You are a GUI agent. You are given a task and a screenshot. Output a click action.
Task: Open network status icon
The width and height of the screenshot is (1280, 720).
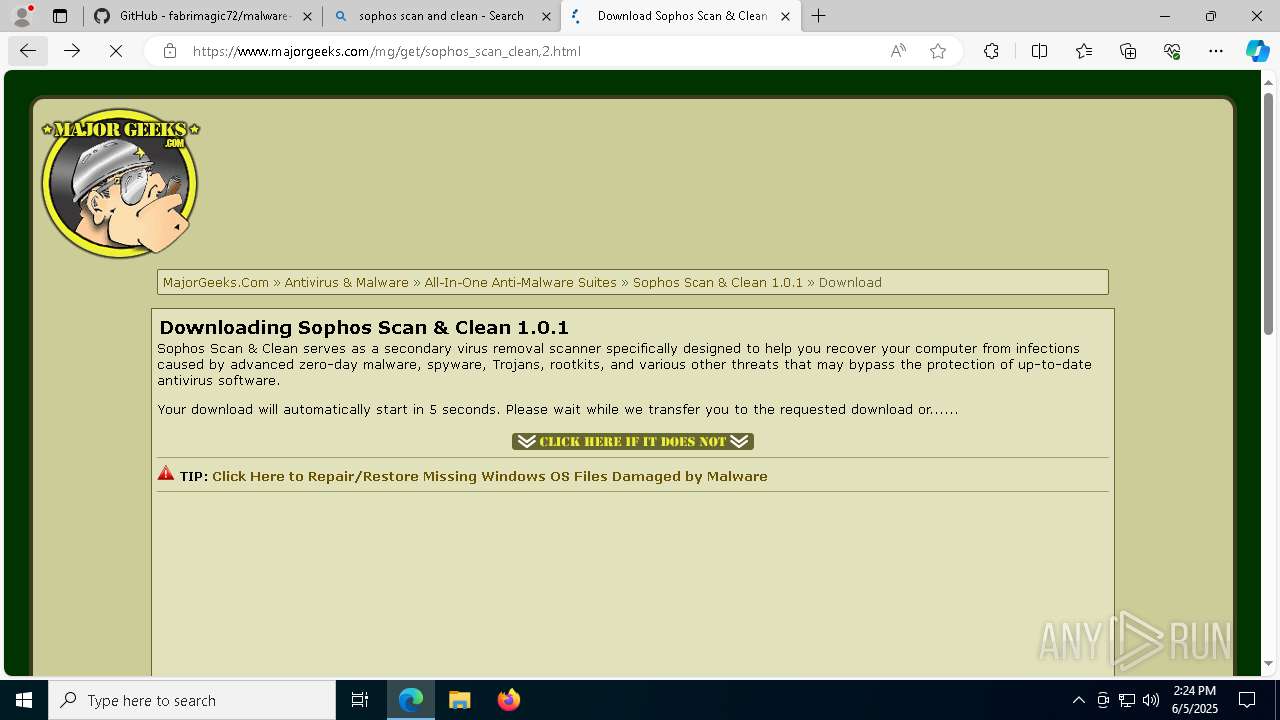click(x=1127, y=700)
